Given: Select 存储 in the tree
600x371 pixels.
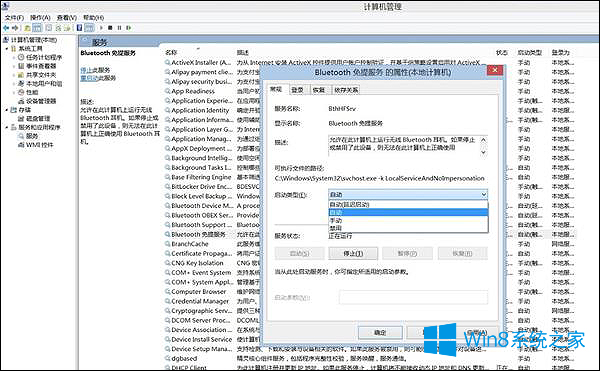Looking at the screenshot, I should coord(25,110).
